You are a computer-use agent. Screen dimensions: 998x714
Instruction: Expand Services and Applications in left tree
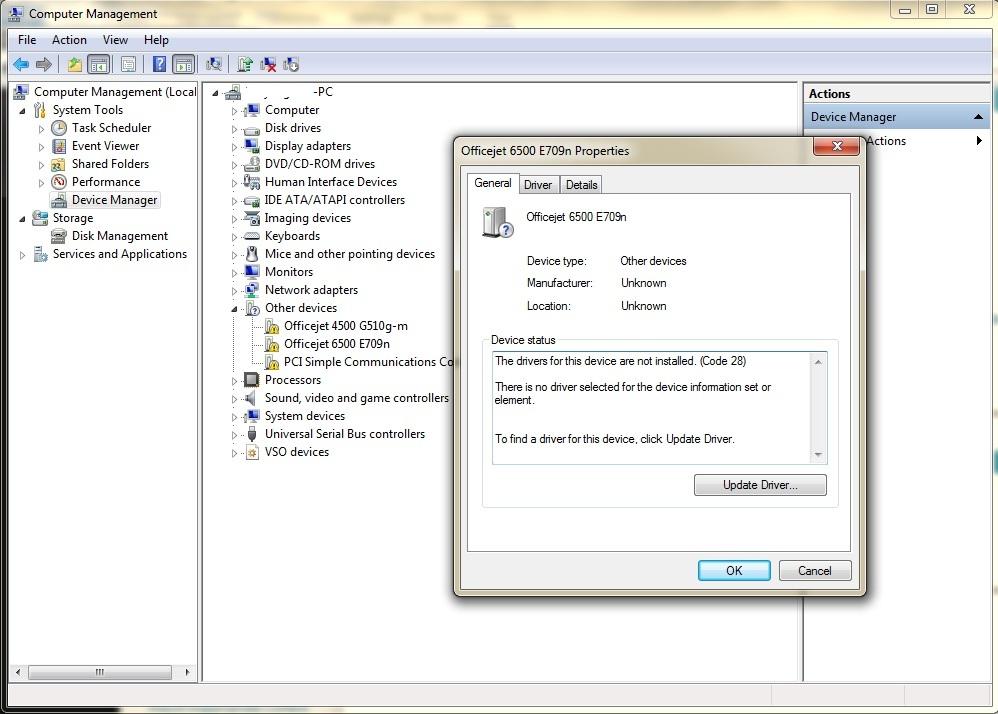click(x=23, y=255)
